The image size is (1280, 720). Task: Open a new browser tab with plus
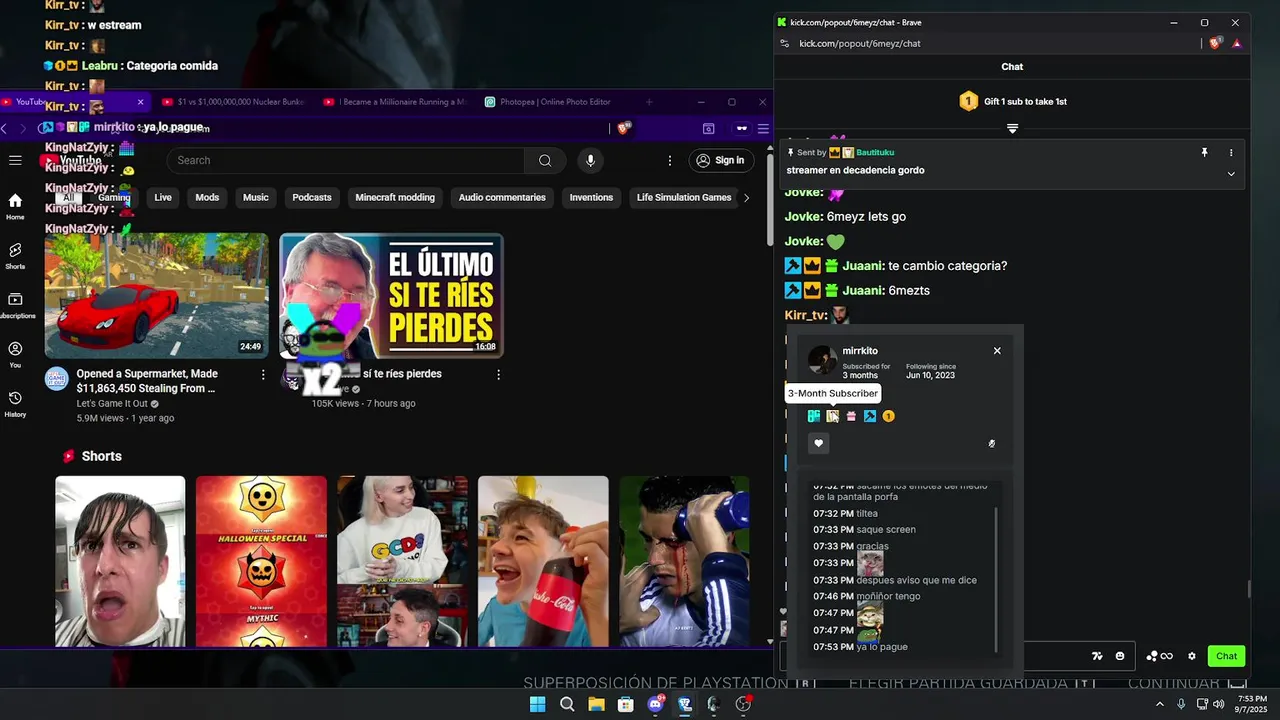coord(649,102)
